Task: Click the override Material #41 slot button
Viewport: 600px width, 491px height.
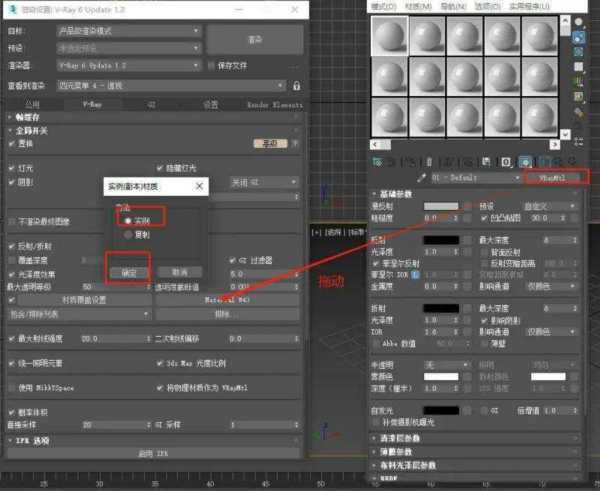Action: click(x=227, y=300)
